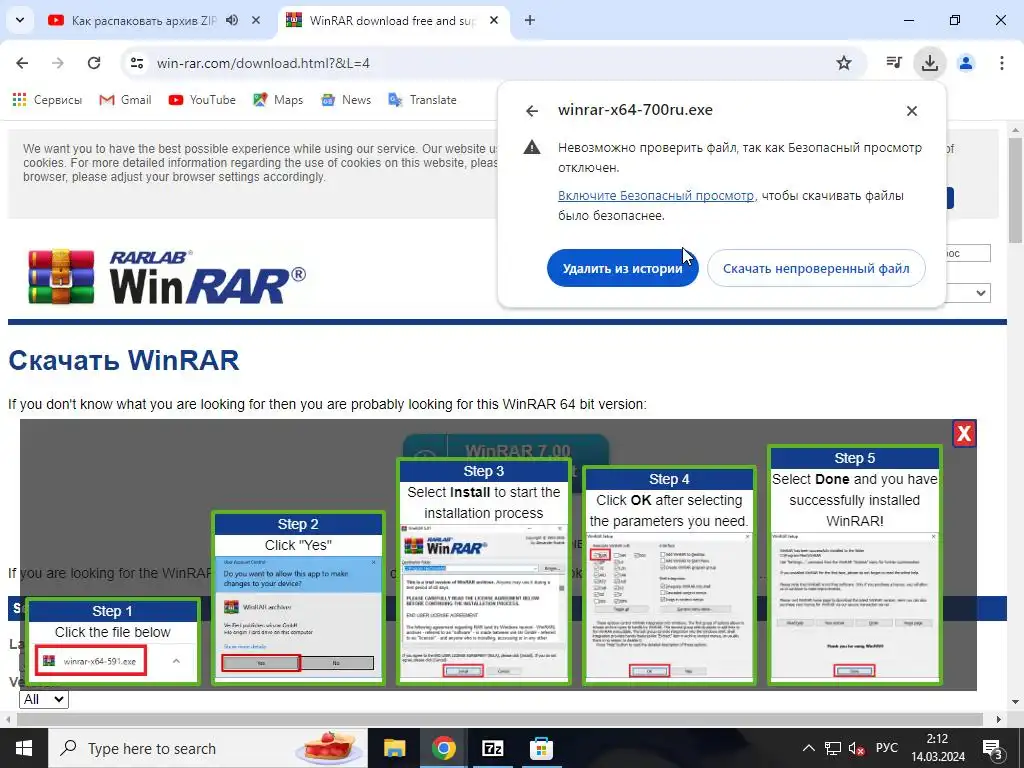
Task: Open the muted volume tray icon
Action: click(856, 748)
